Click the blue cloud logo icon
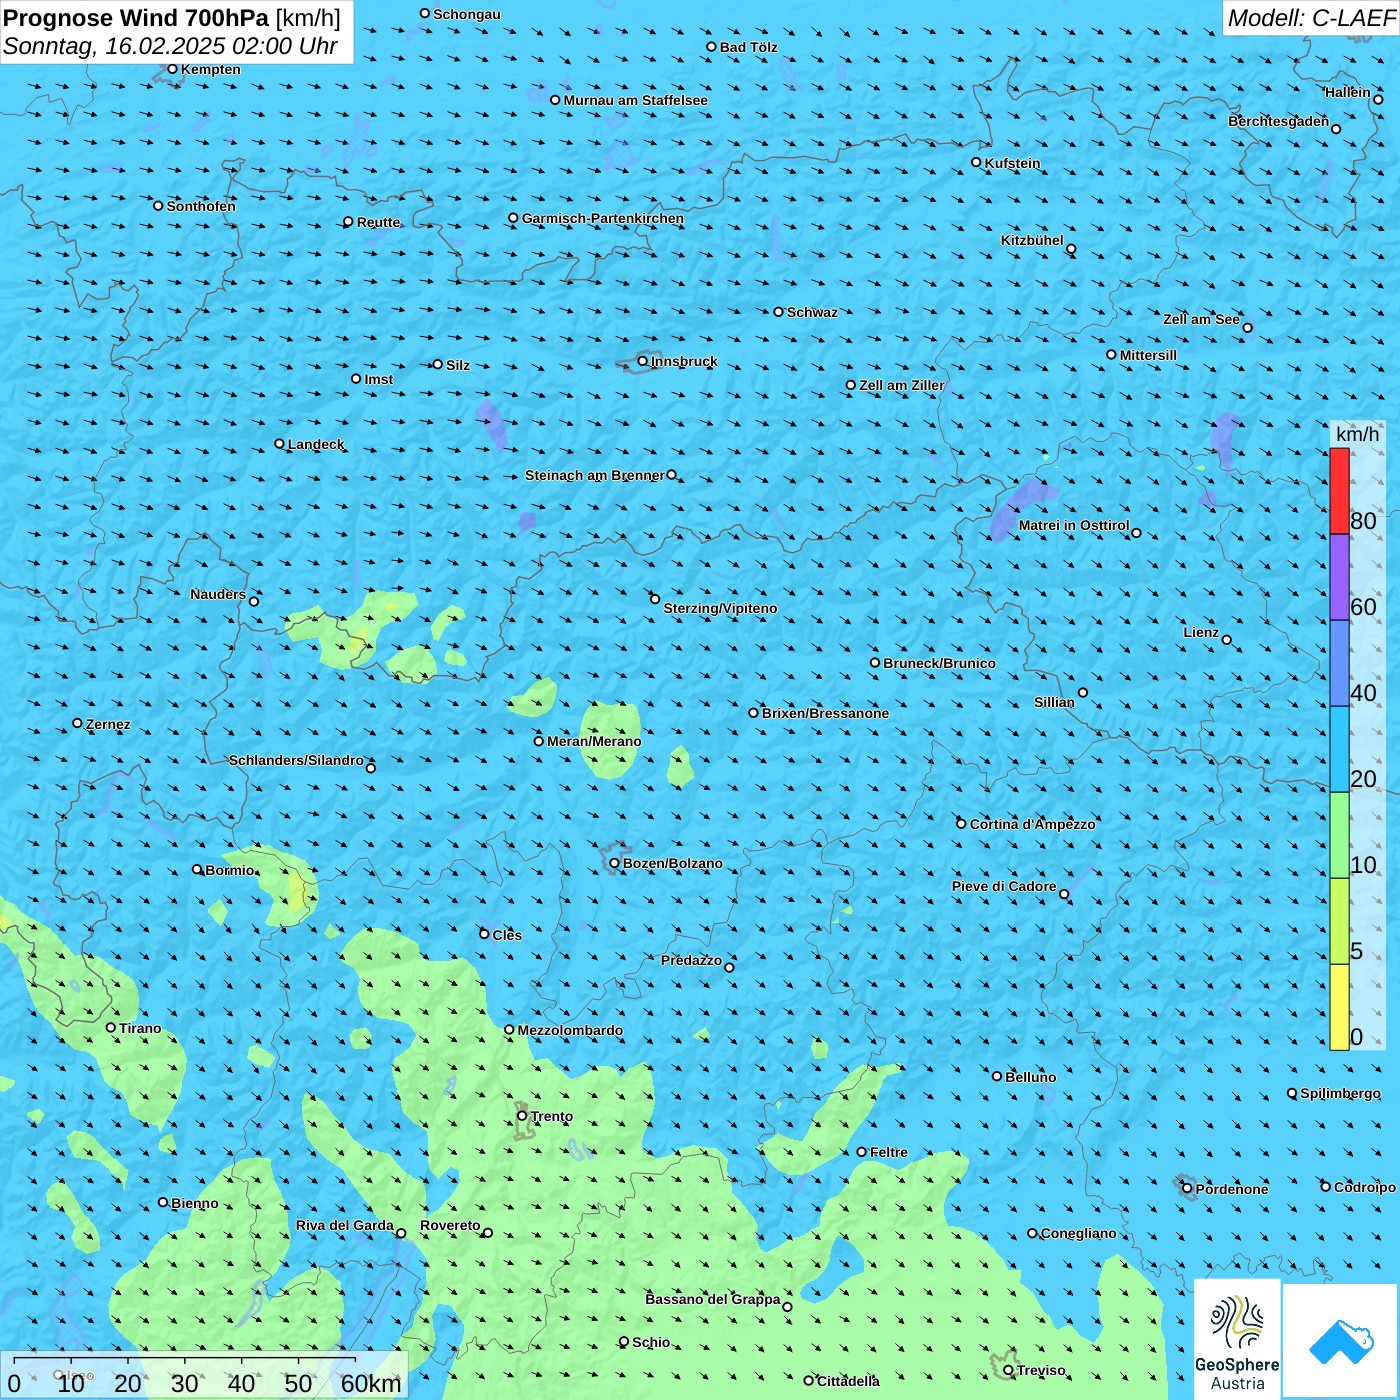Image resolution: width=1400 pixels, height=1400 pixels. point(1341,1341)
